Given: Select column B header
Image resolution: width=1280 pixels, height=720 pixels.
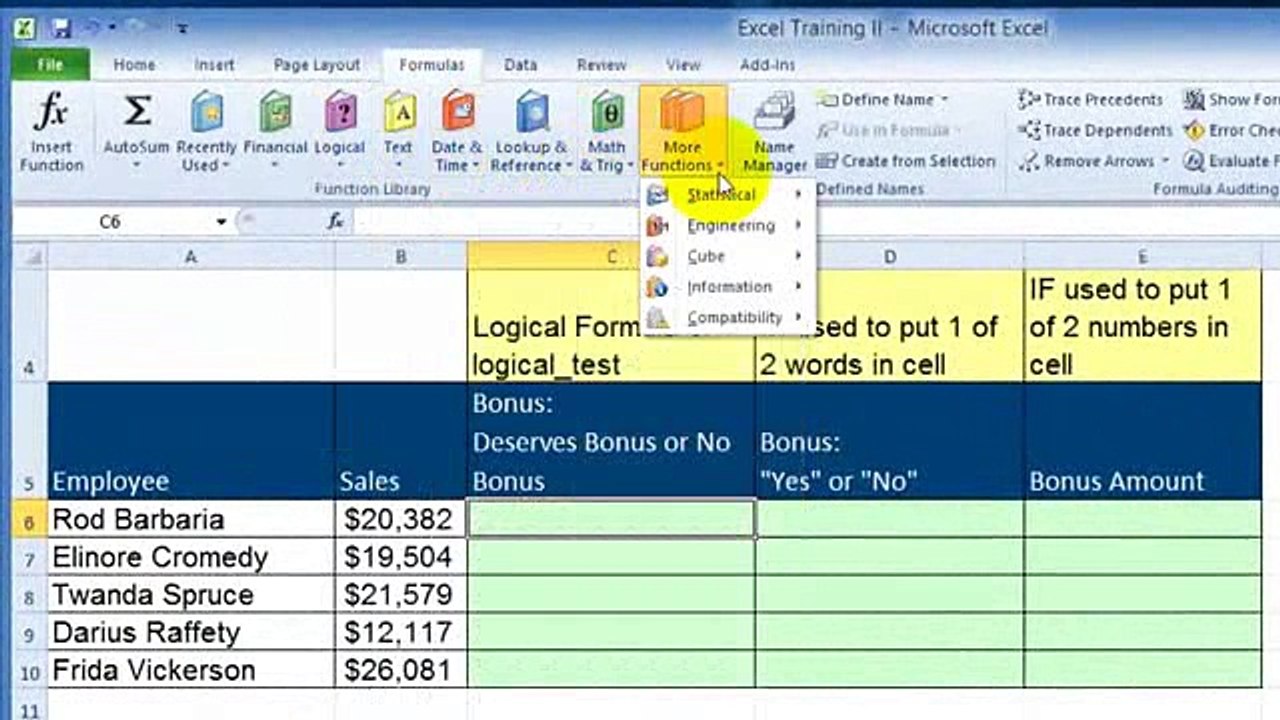Looking at the screenshot, I should click(401, 257).
